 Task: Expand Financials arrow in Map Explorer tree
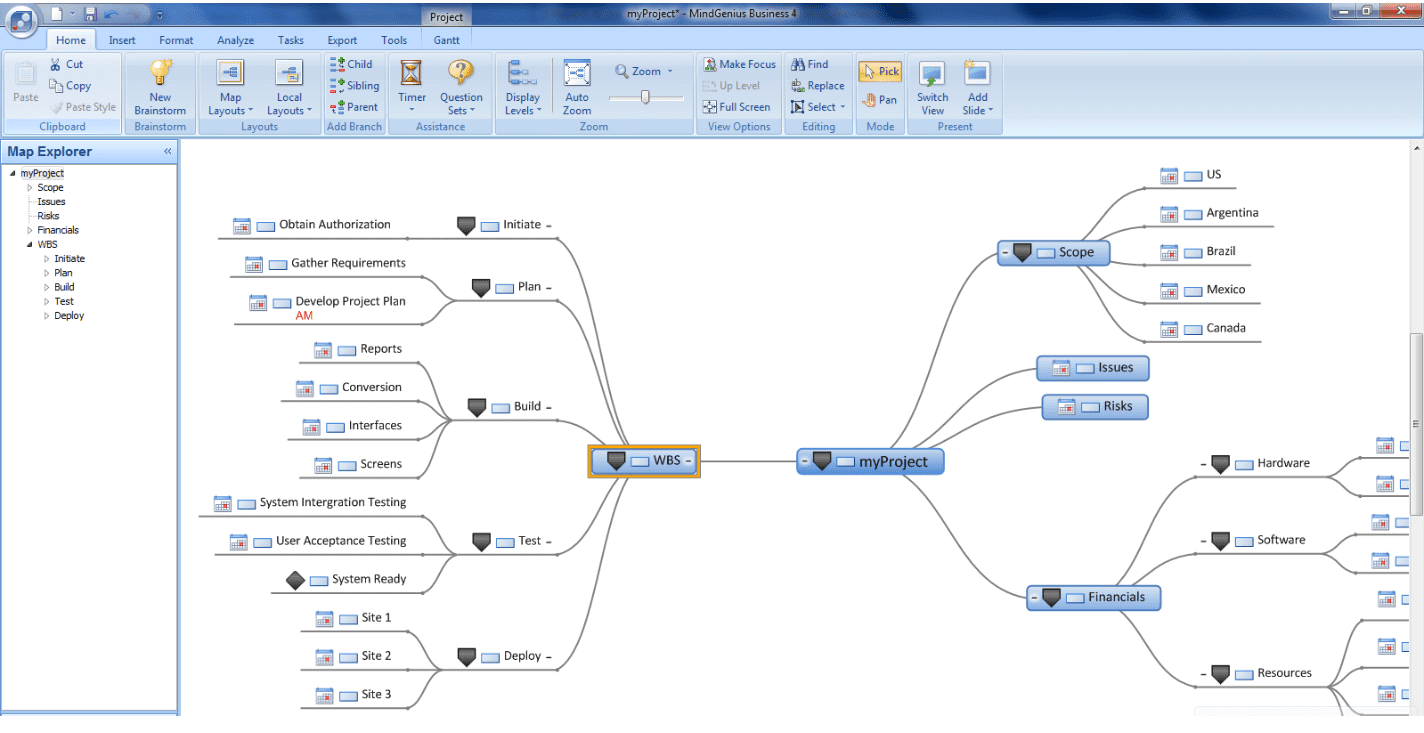(29, 230)
